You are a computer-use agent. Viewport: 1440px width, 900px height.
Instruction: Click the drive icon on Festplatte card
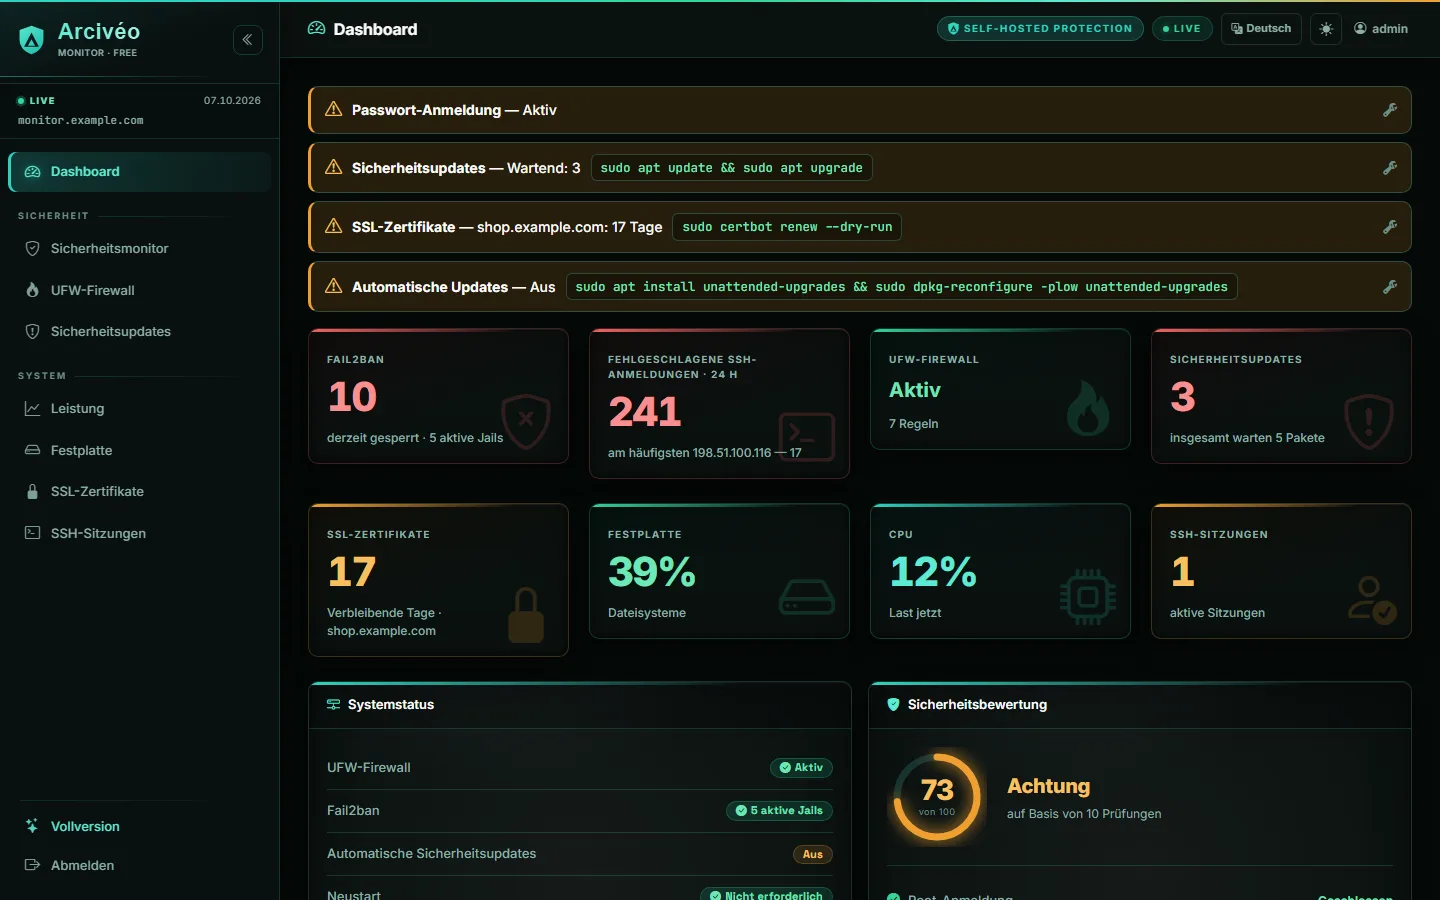click(806, 597)
